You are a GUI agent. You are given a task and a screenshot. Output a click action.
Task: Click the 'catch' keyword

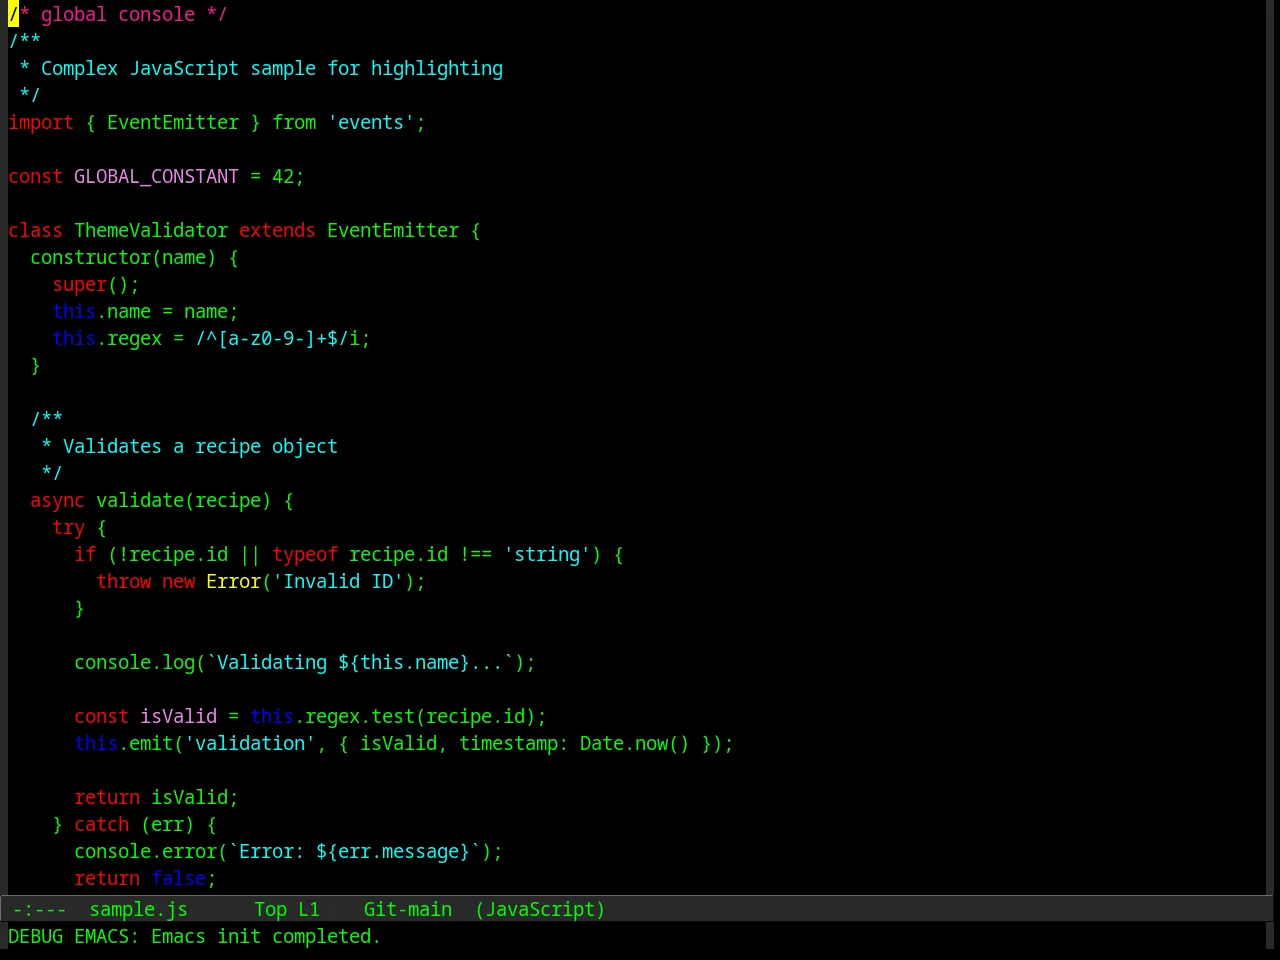(101, 825)
